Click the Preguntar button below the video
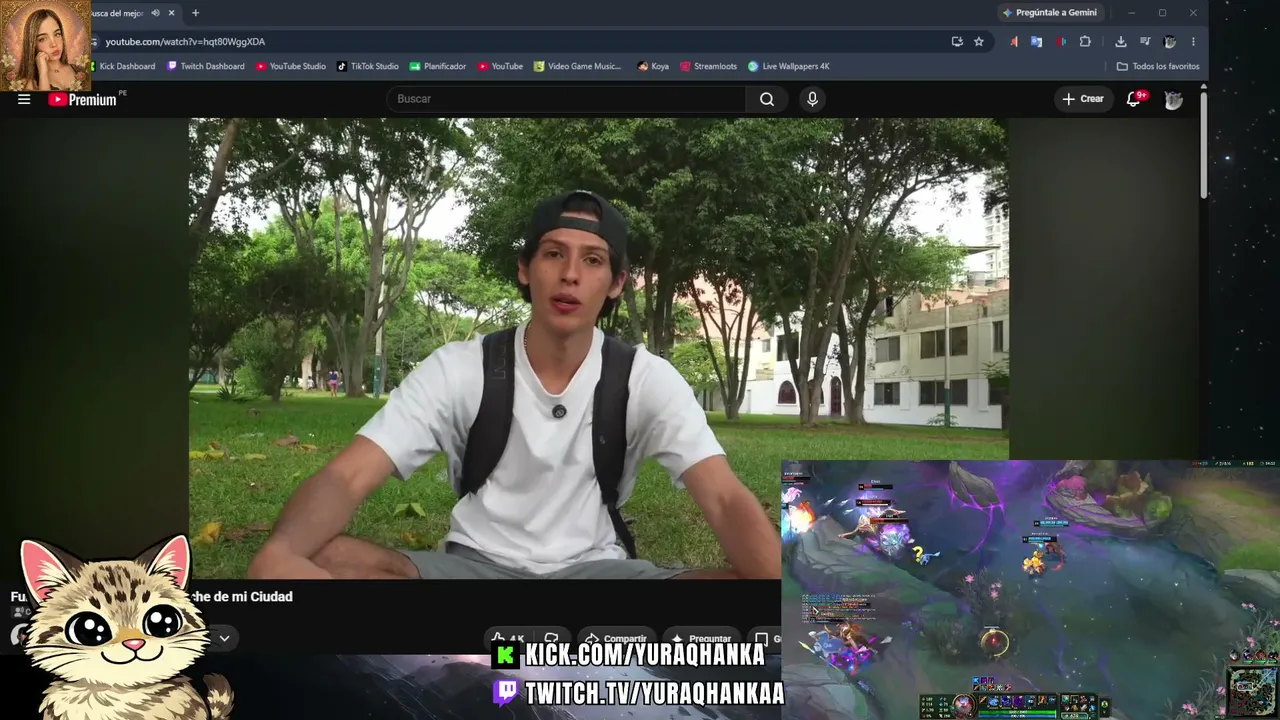This screenshot has width=1280, height=720. coord(701,639)
